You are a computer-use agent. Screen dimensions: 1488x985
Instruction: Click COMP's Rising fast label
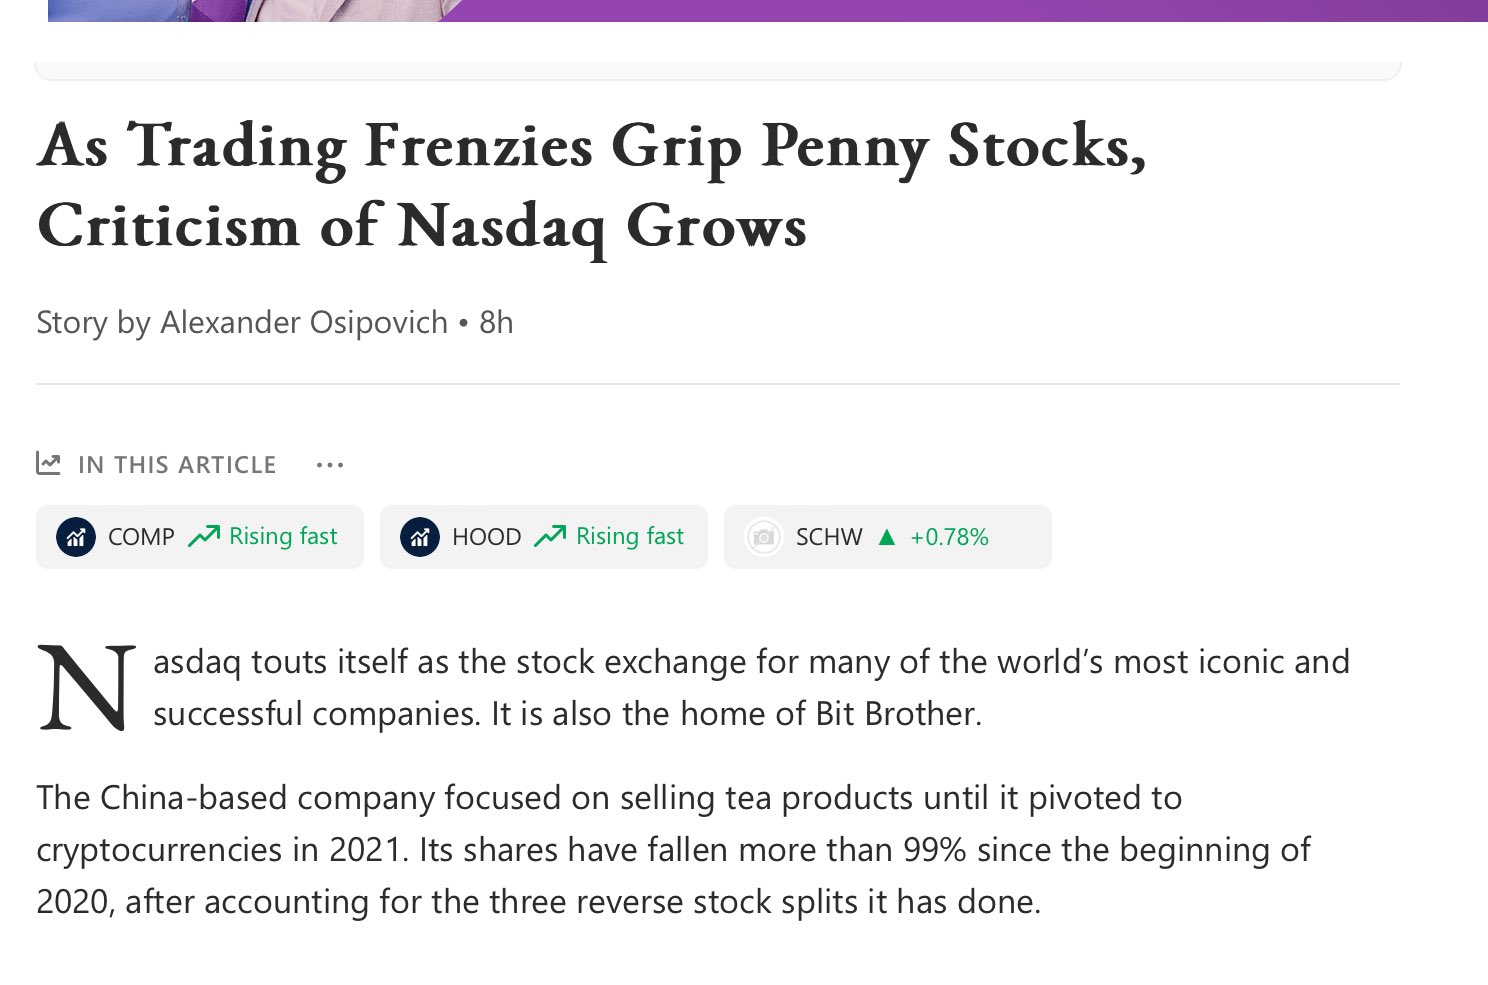[x=283, y=536]
